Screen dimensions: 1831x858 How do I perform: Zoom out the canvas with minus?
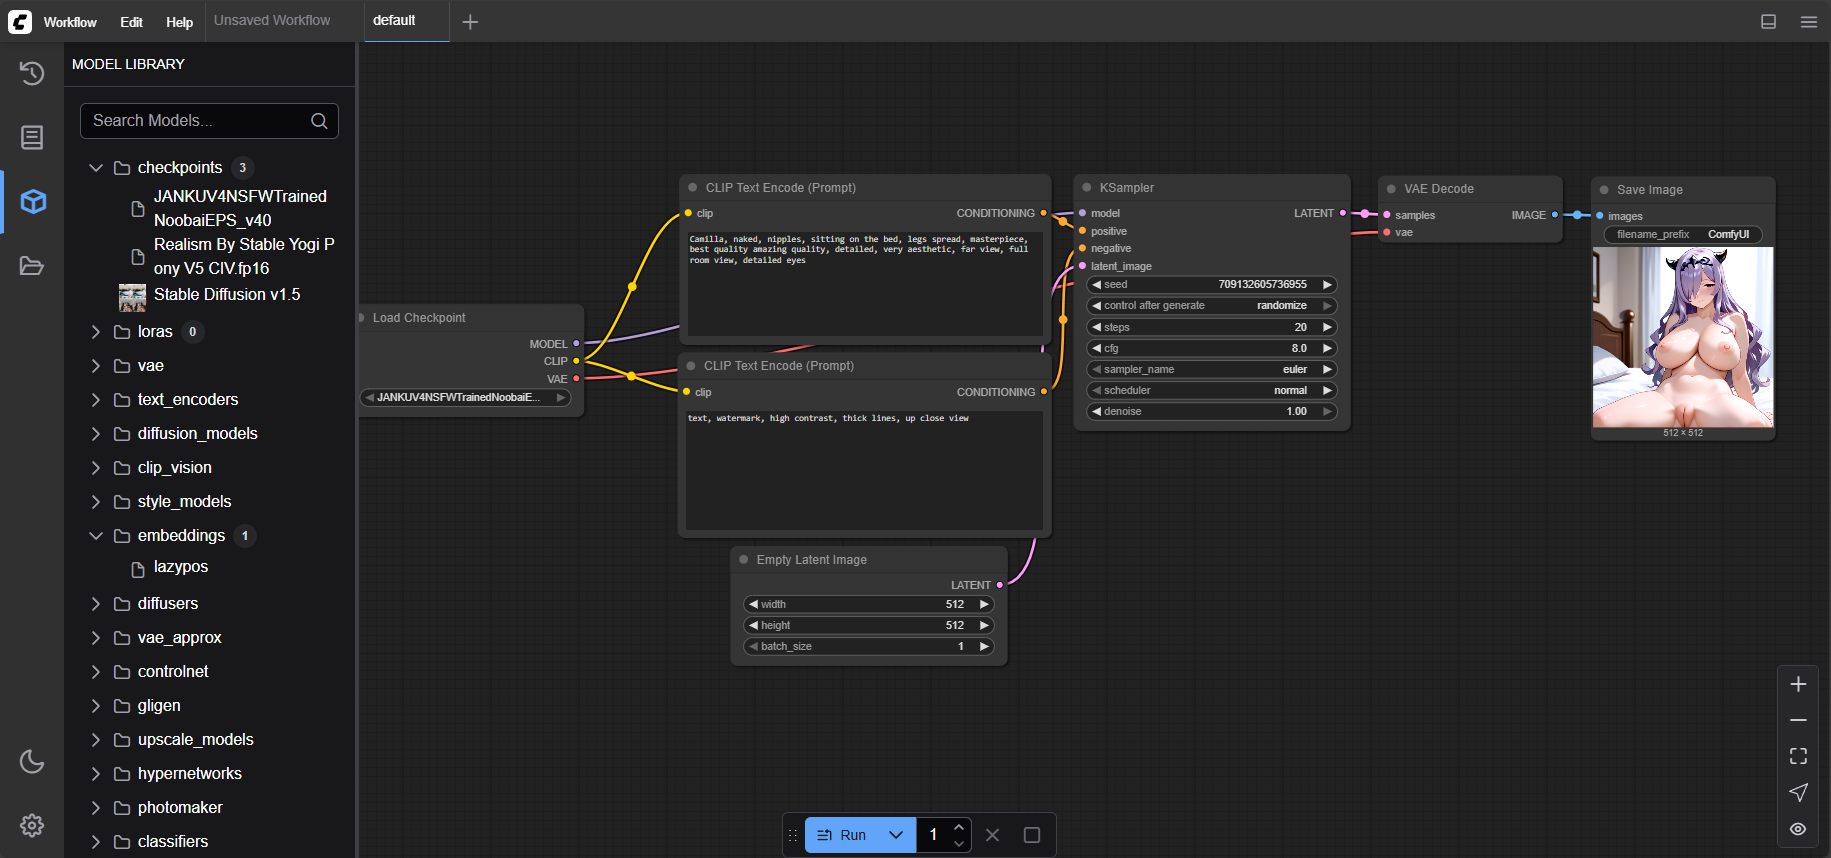tap(1798, 720)
